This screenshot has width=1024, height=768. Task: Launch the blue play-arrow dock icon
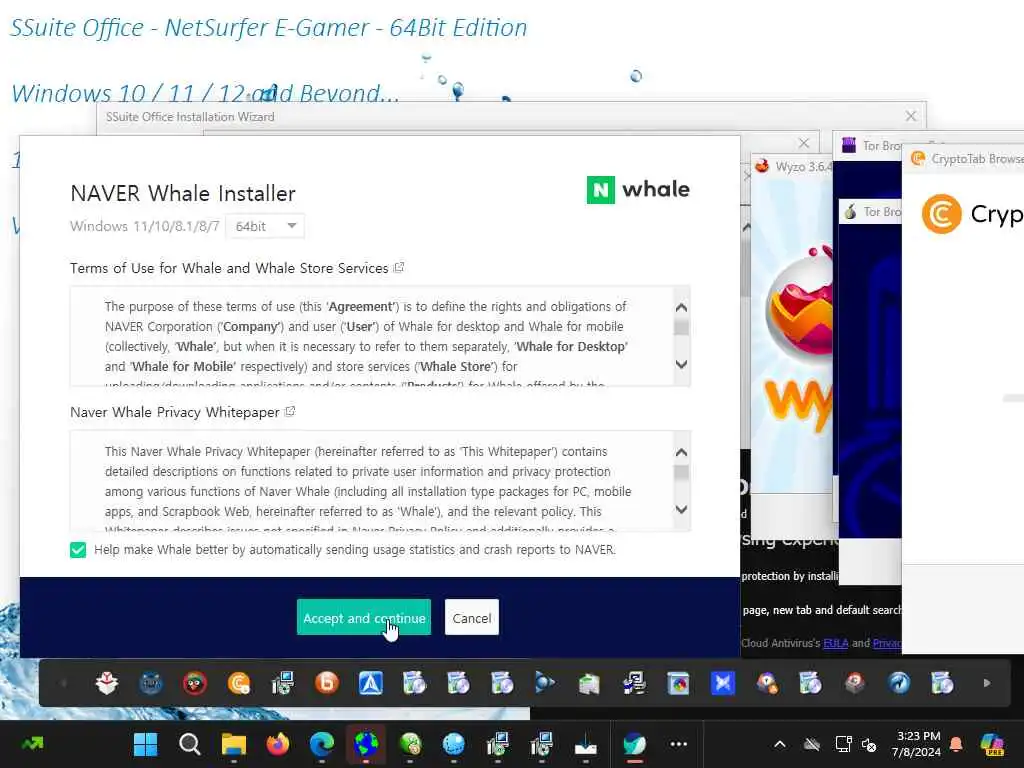click(x=545, y=683)
